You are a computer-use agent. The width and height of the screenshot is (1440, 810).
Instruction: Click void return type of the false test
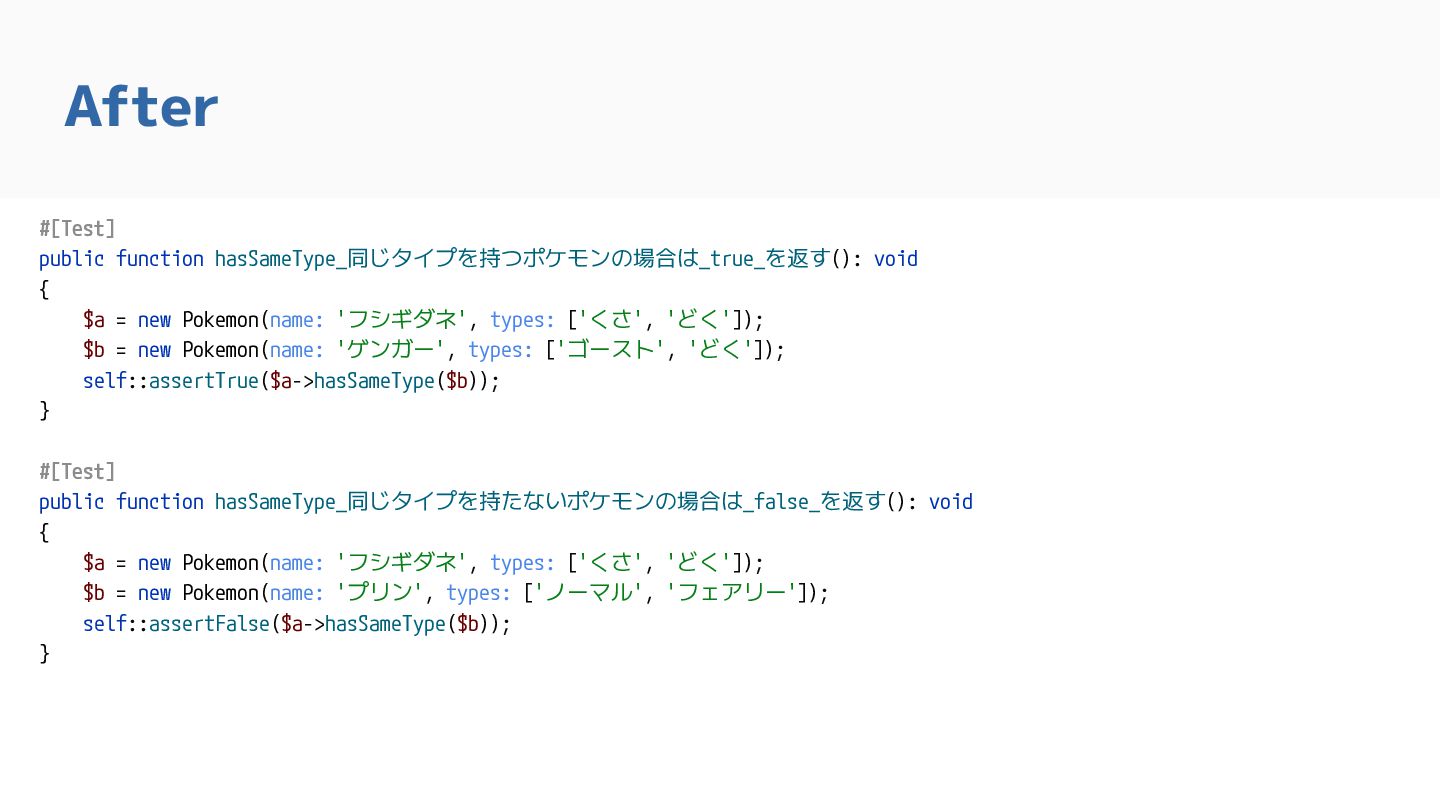point(951,502)
